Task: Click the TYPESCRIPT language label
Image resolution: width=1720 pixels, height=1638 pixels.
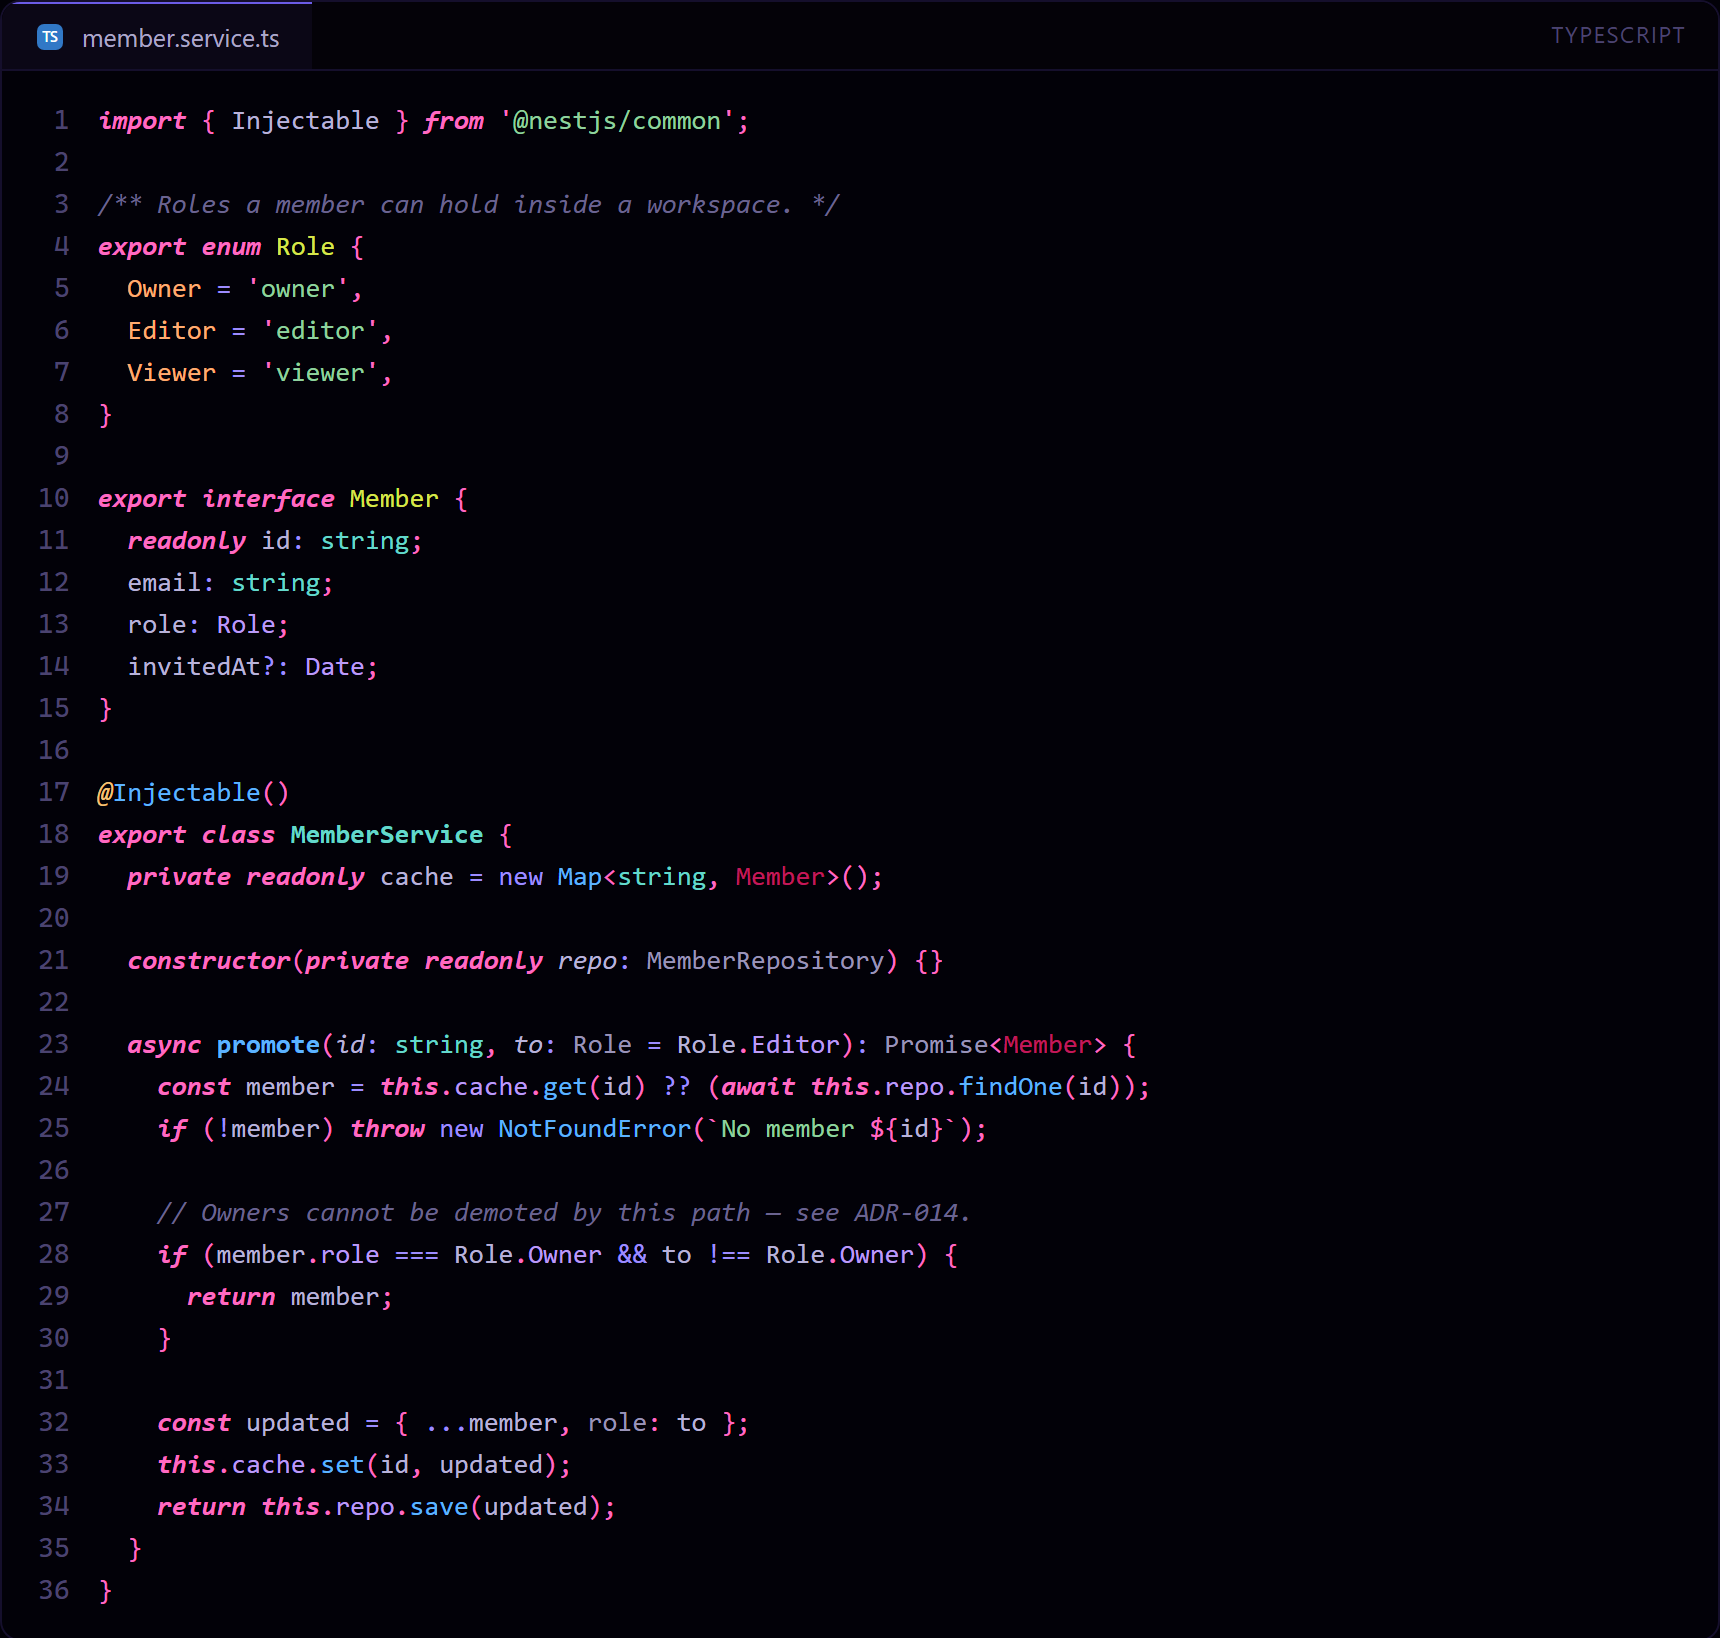Action: point(1617,36)
